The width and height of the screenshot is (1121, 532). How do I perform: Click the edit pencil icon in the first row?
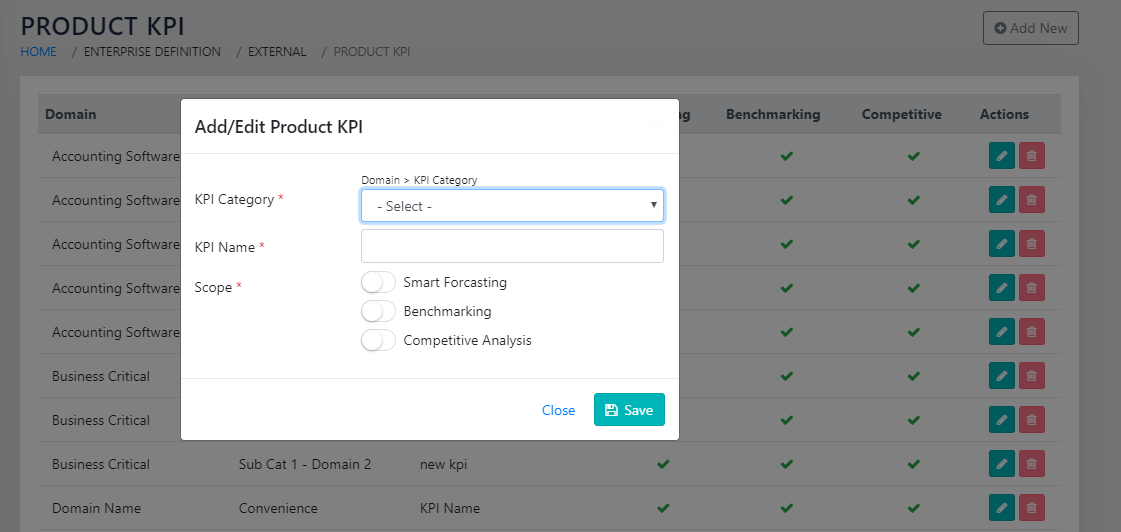pos(1001,156)
